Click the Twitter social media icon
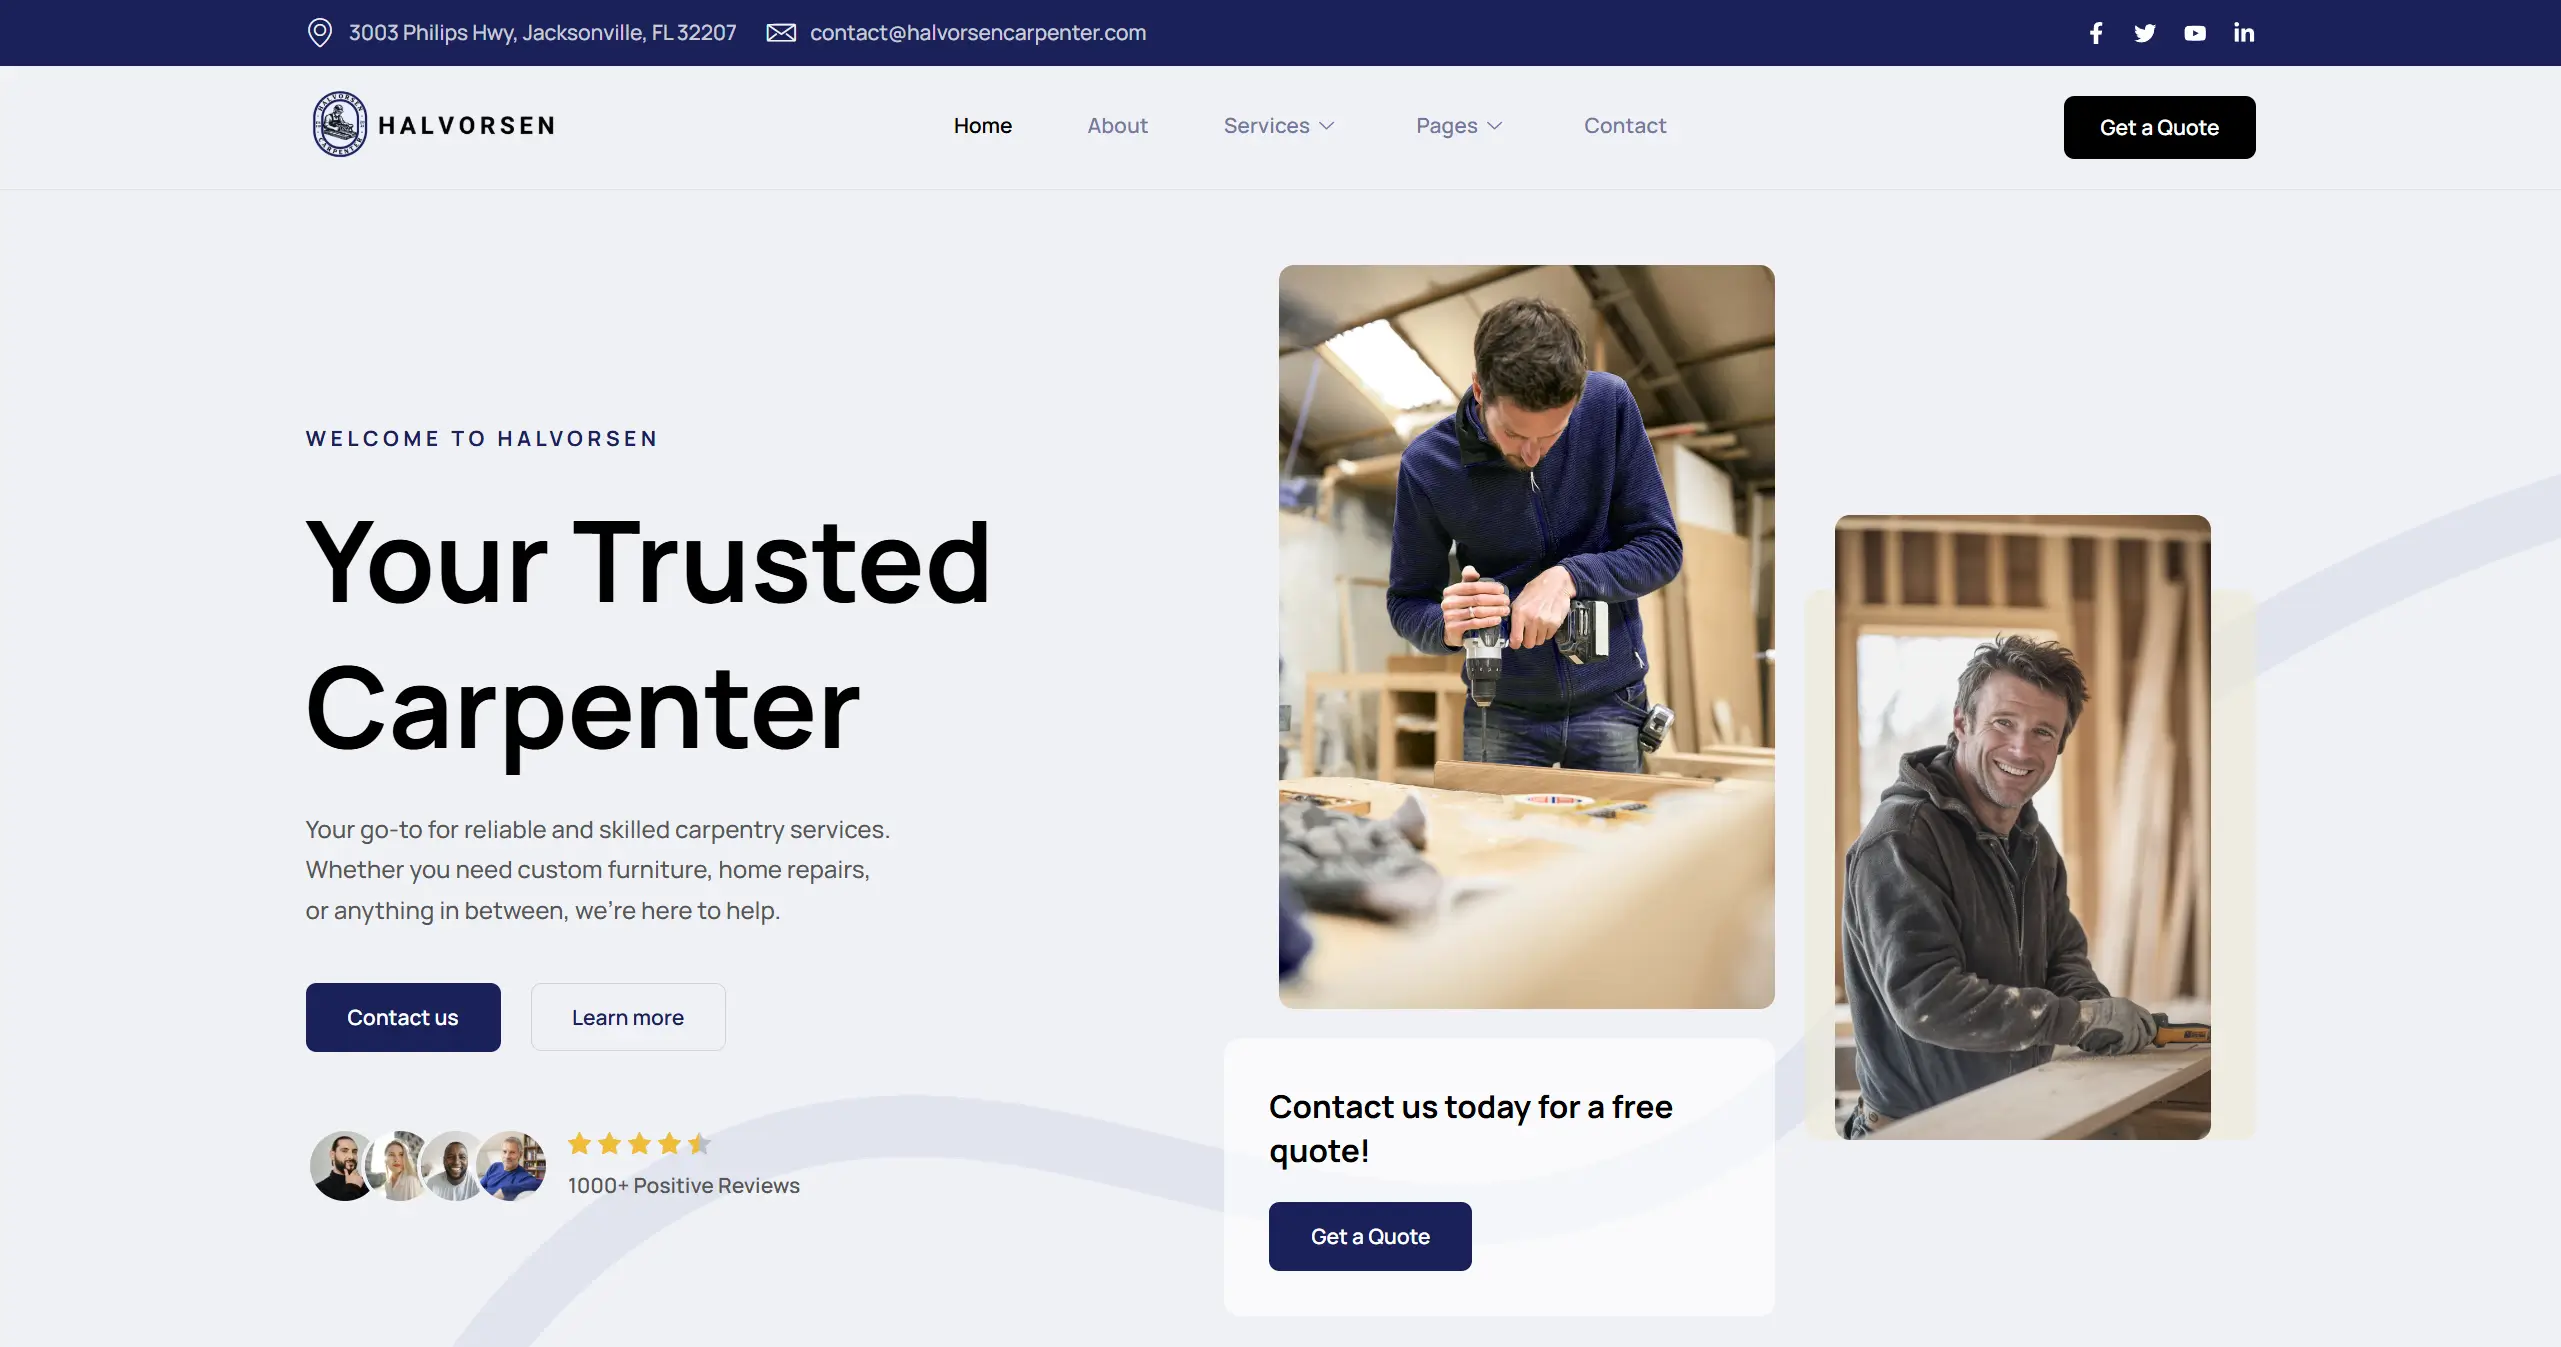The image size is (2561, 1347). pyautogui.click(x=2144, y=32)
